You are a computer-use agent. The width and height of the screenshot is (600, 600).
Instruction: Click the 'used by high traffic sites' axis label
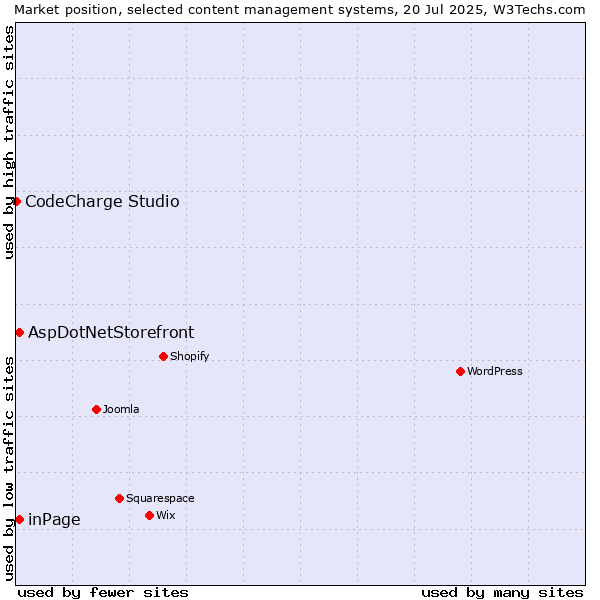point(8,142)
